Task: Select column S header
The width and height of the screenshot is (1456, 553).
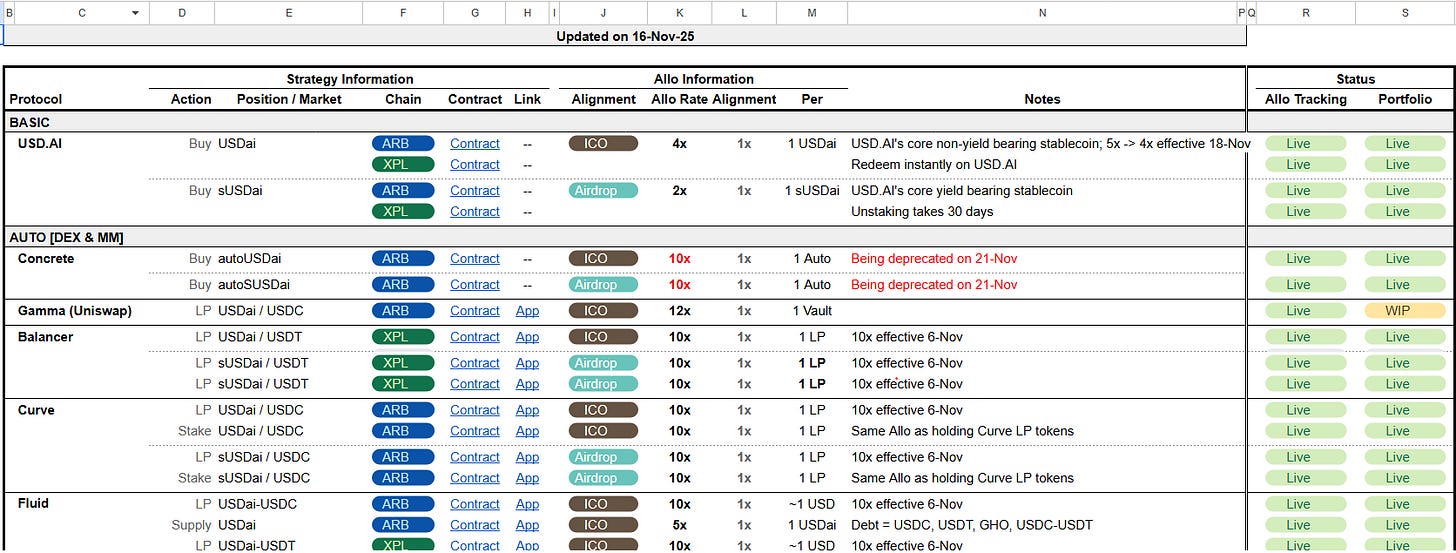Action: click(1405, 12)
